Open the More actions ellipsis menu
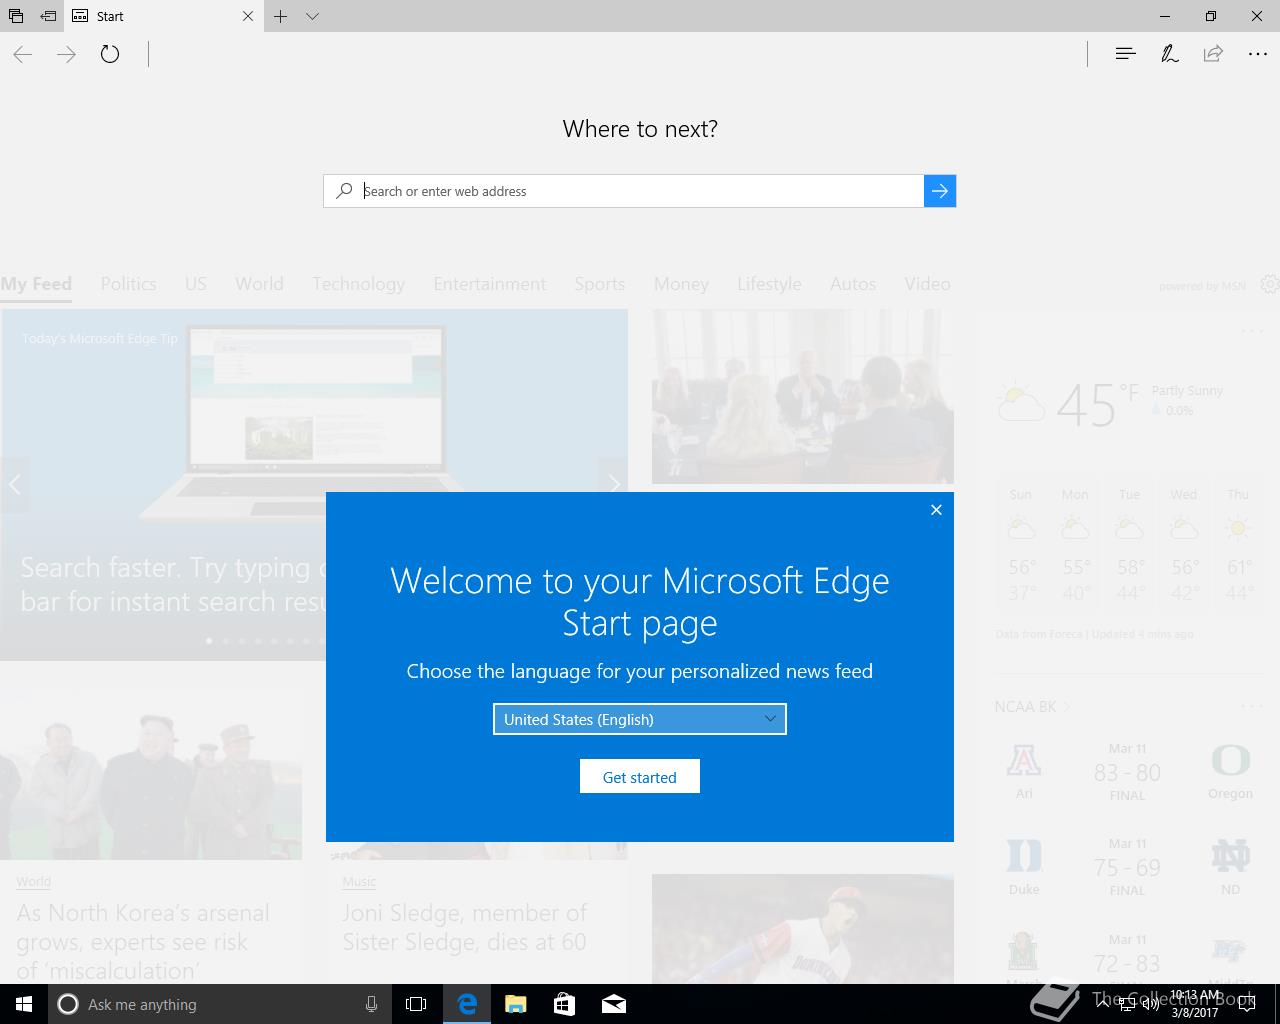Image resolution: width=1280 pixels, height=1024 pixels. pyautogui.click(x=1258, y=54)
